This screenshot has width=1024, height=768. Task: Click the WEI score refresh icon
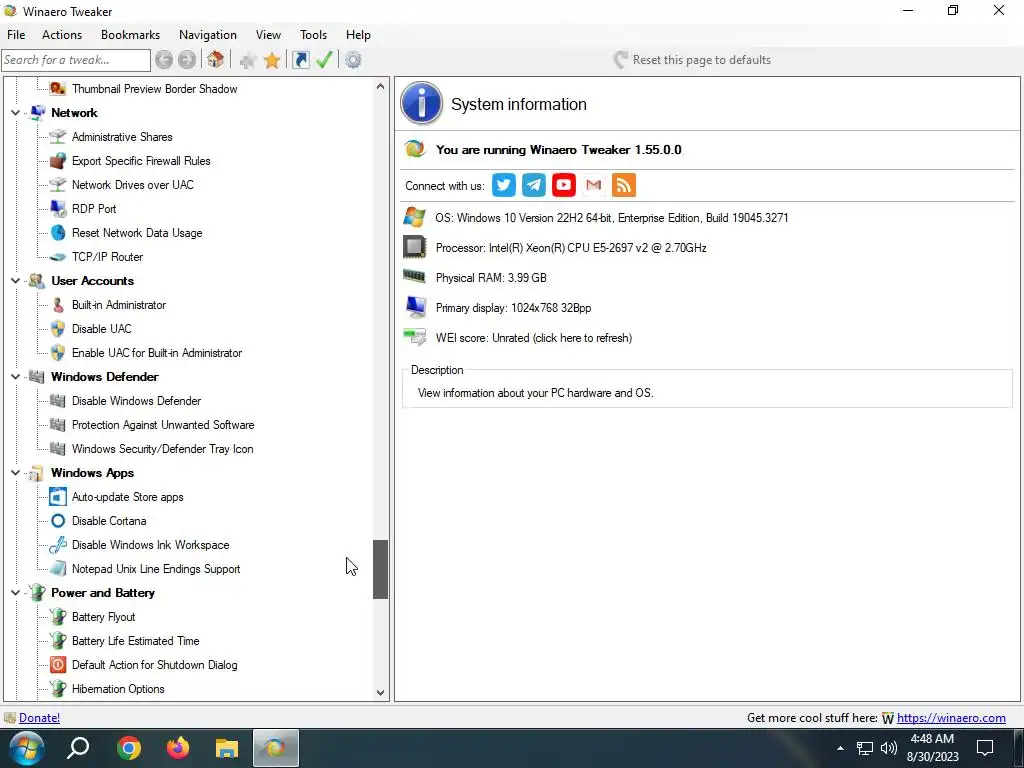(415, 338)
